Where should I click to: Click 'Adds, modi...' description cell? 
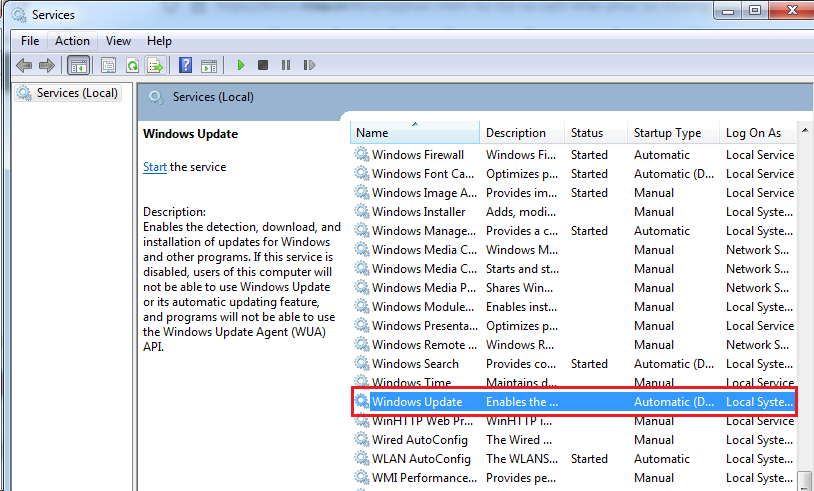[x=521, y=212]
